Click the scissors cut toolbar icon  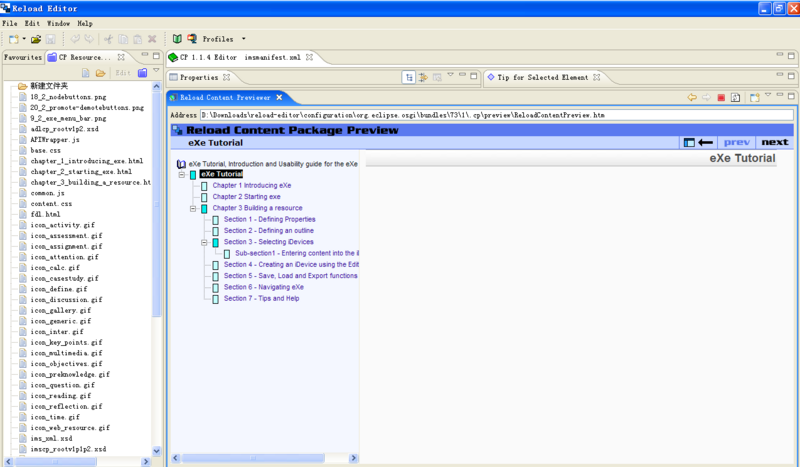[107, 39]
